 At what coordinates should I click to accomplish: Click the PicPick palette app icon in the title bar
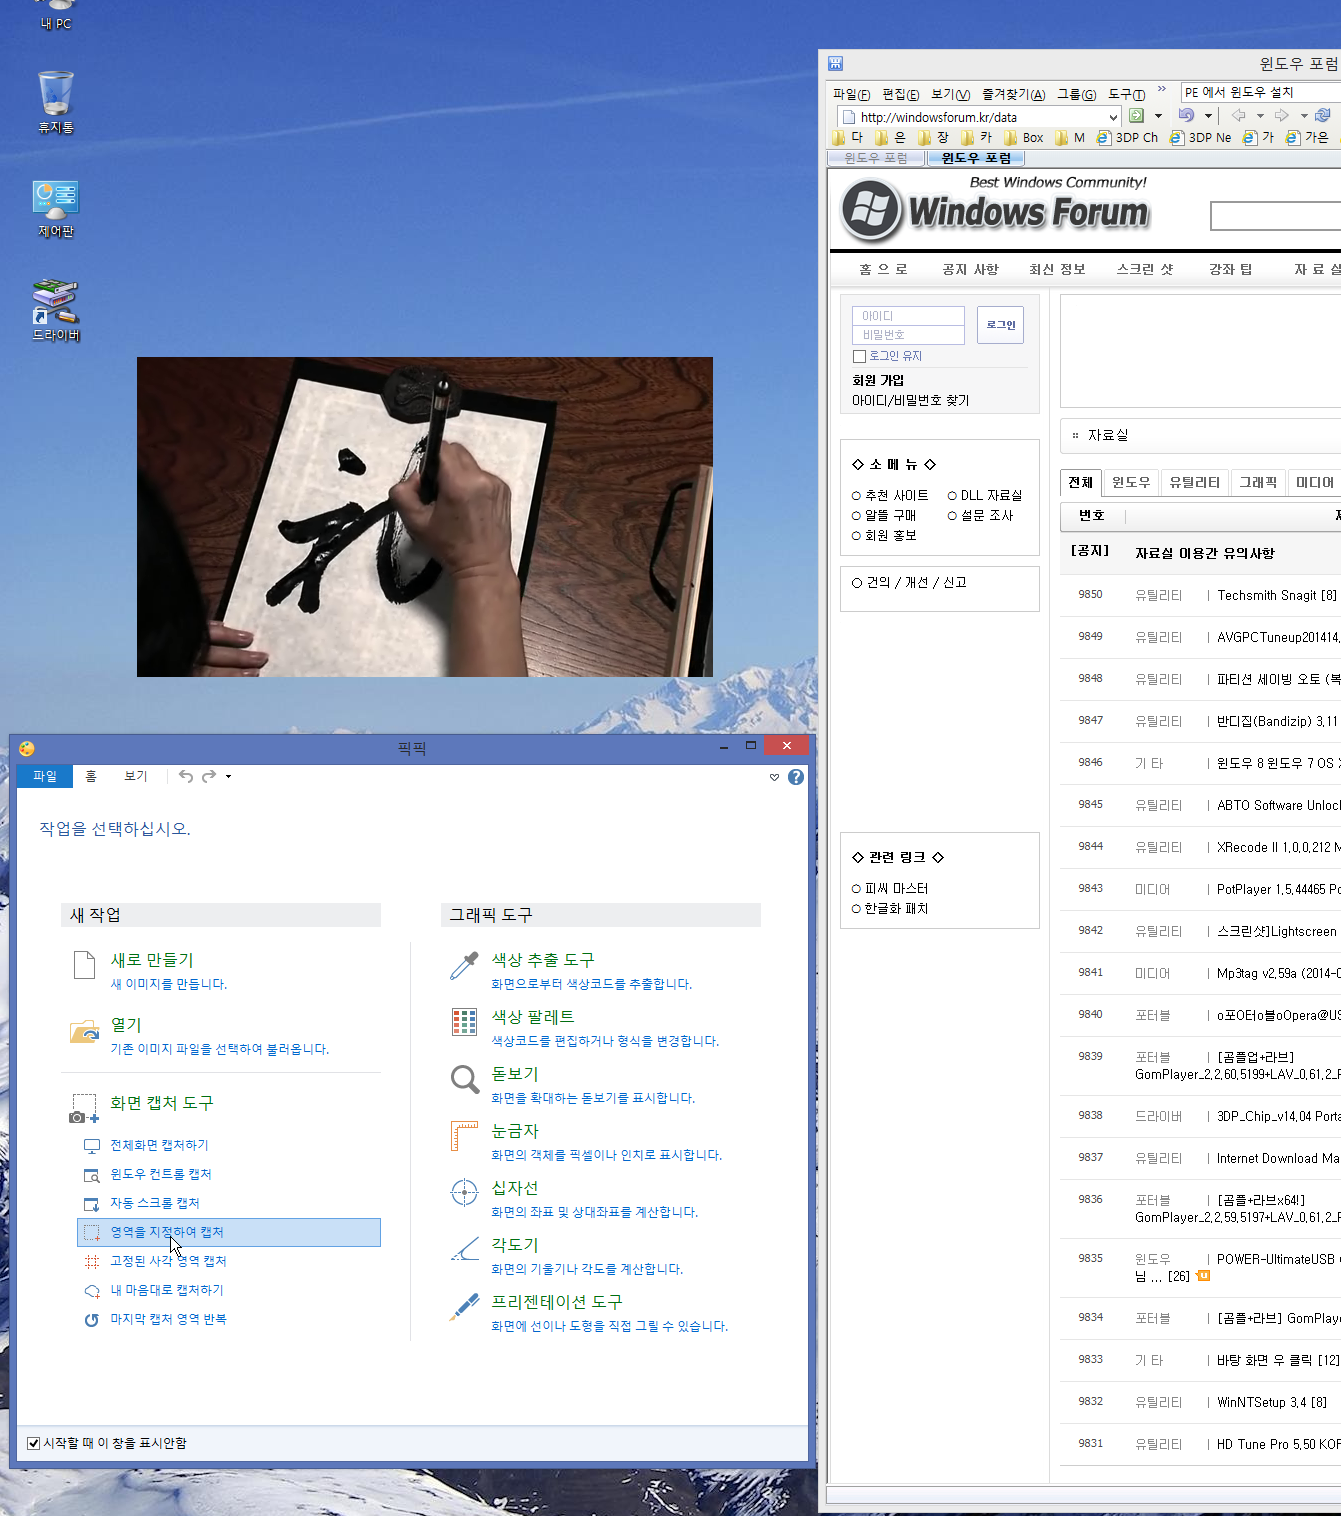coord(27,748)
